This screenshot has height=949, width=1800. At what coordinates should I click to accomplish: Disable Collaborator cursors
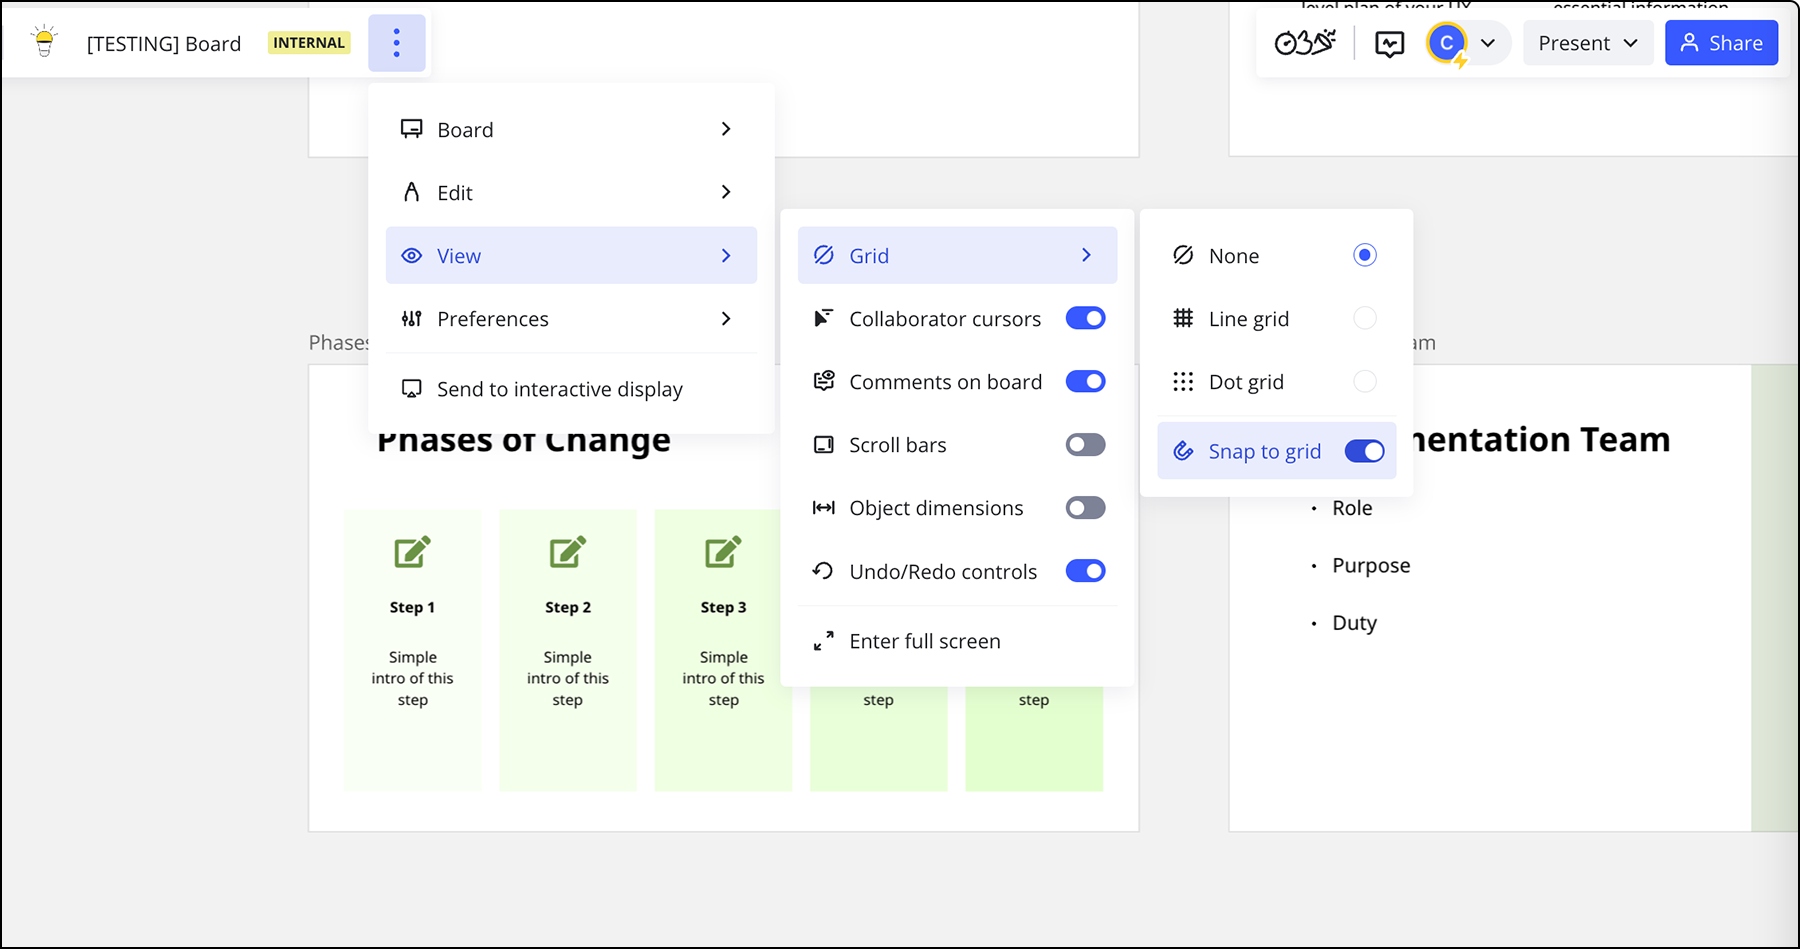pos(1085,318)
